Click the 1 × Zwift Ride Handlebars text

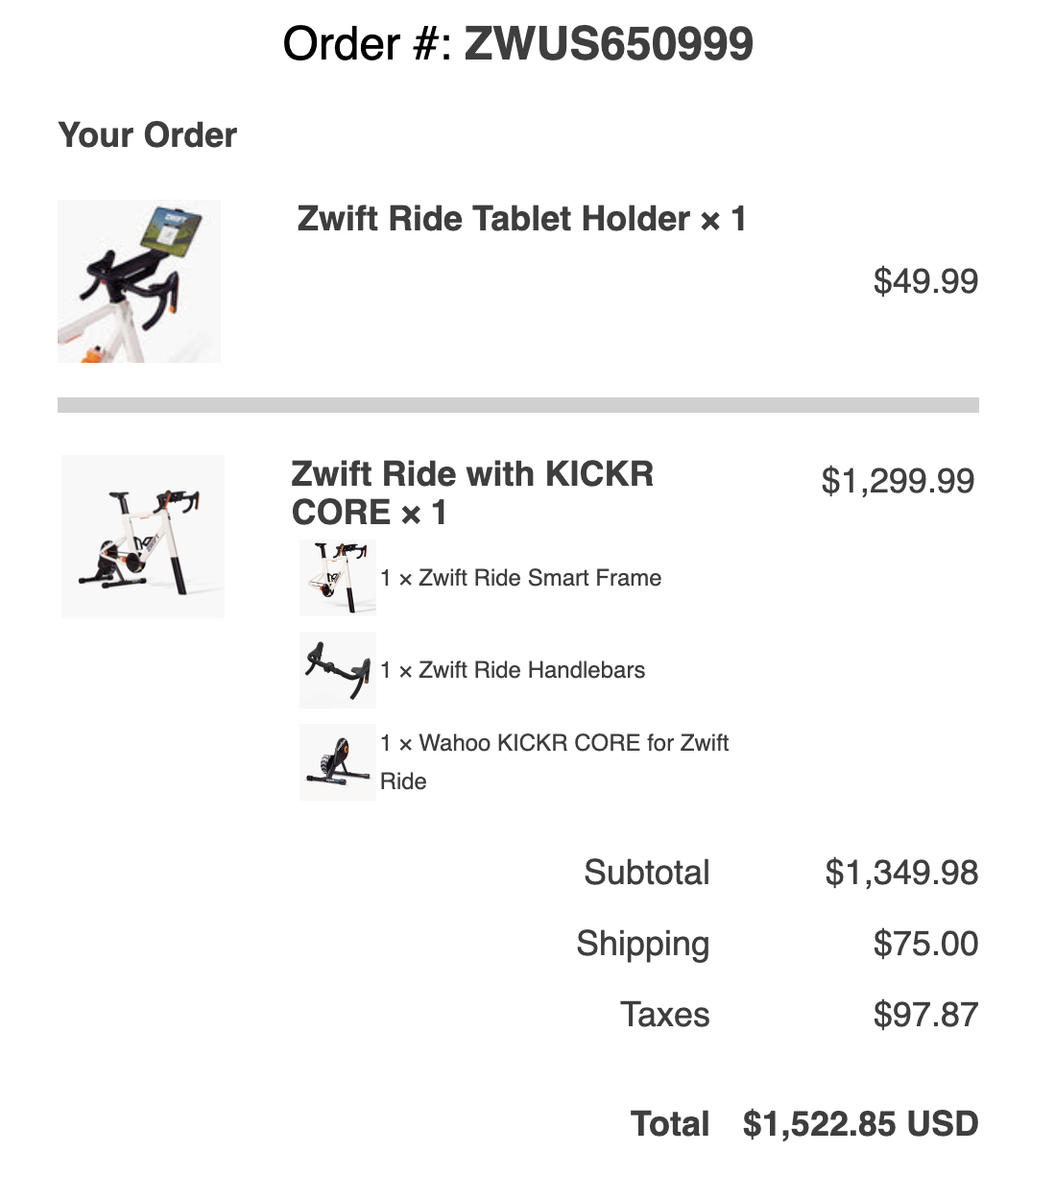(513, 670)
